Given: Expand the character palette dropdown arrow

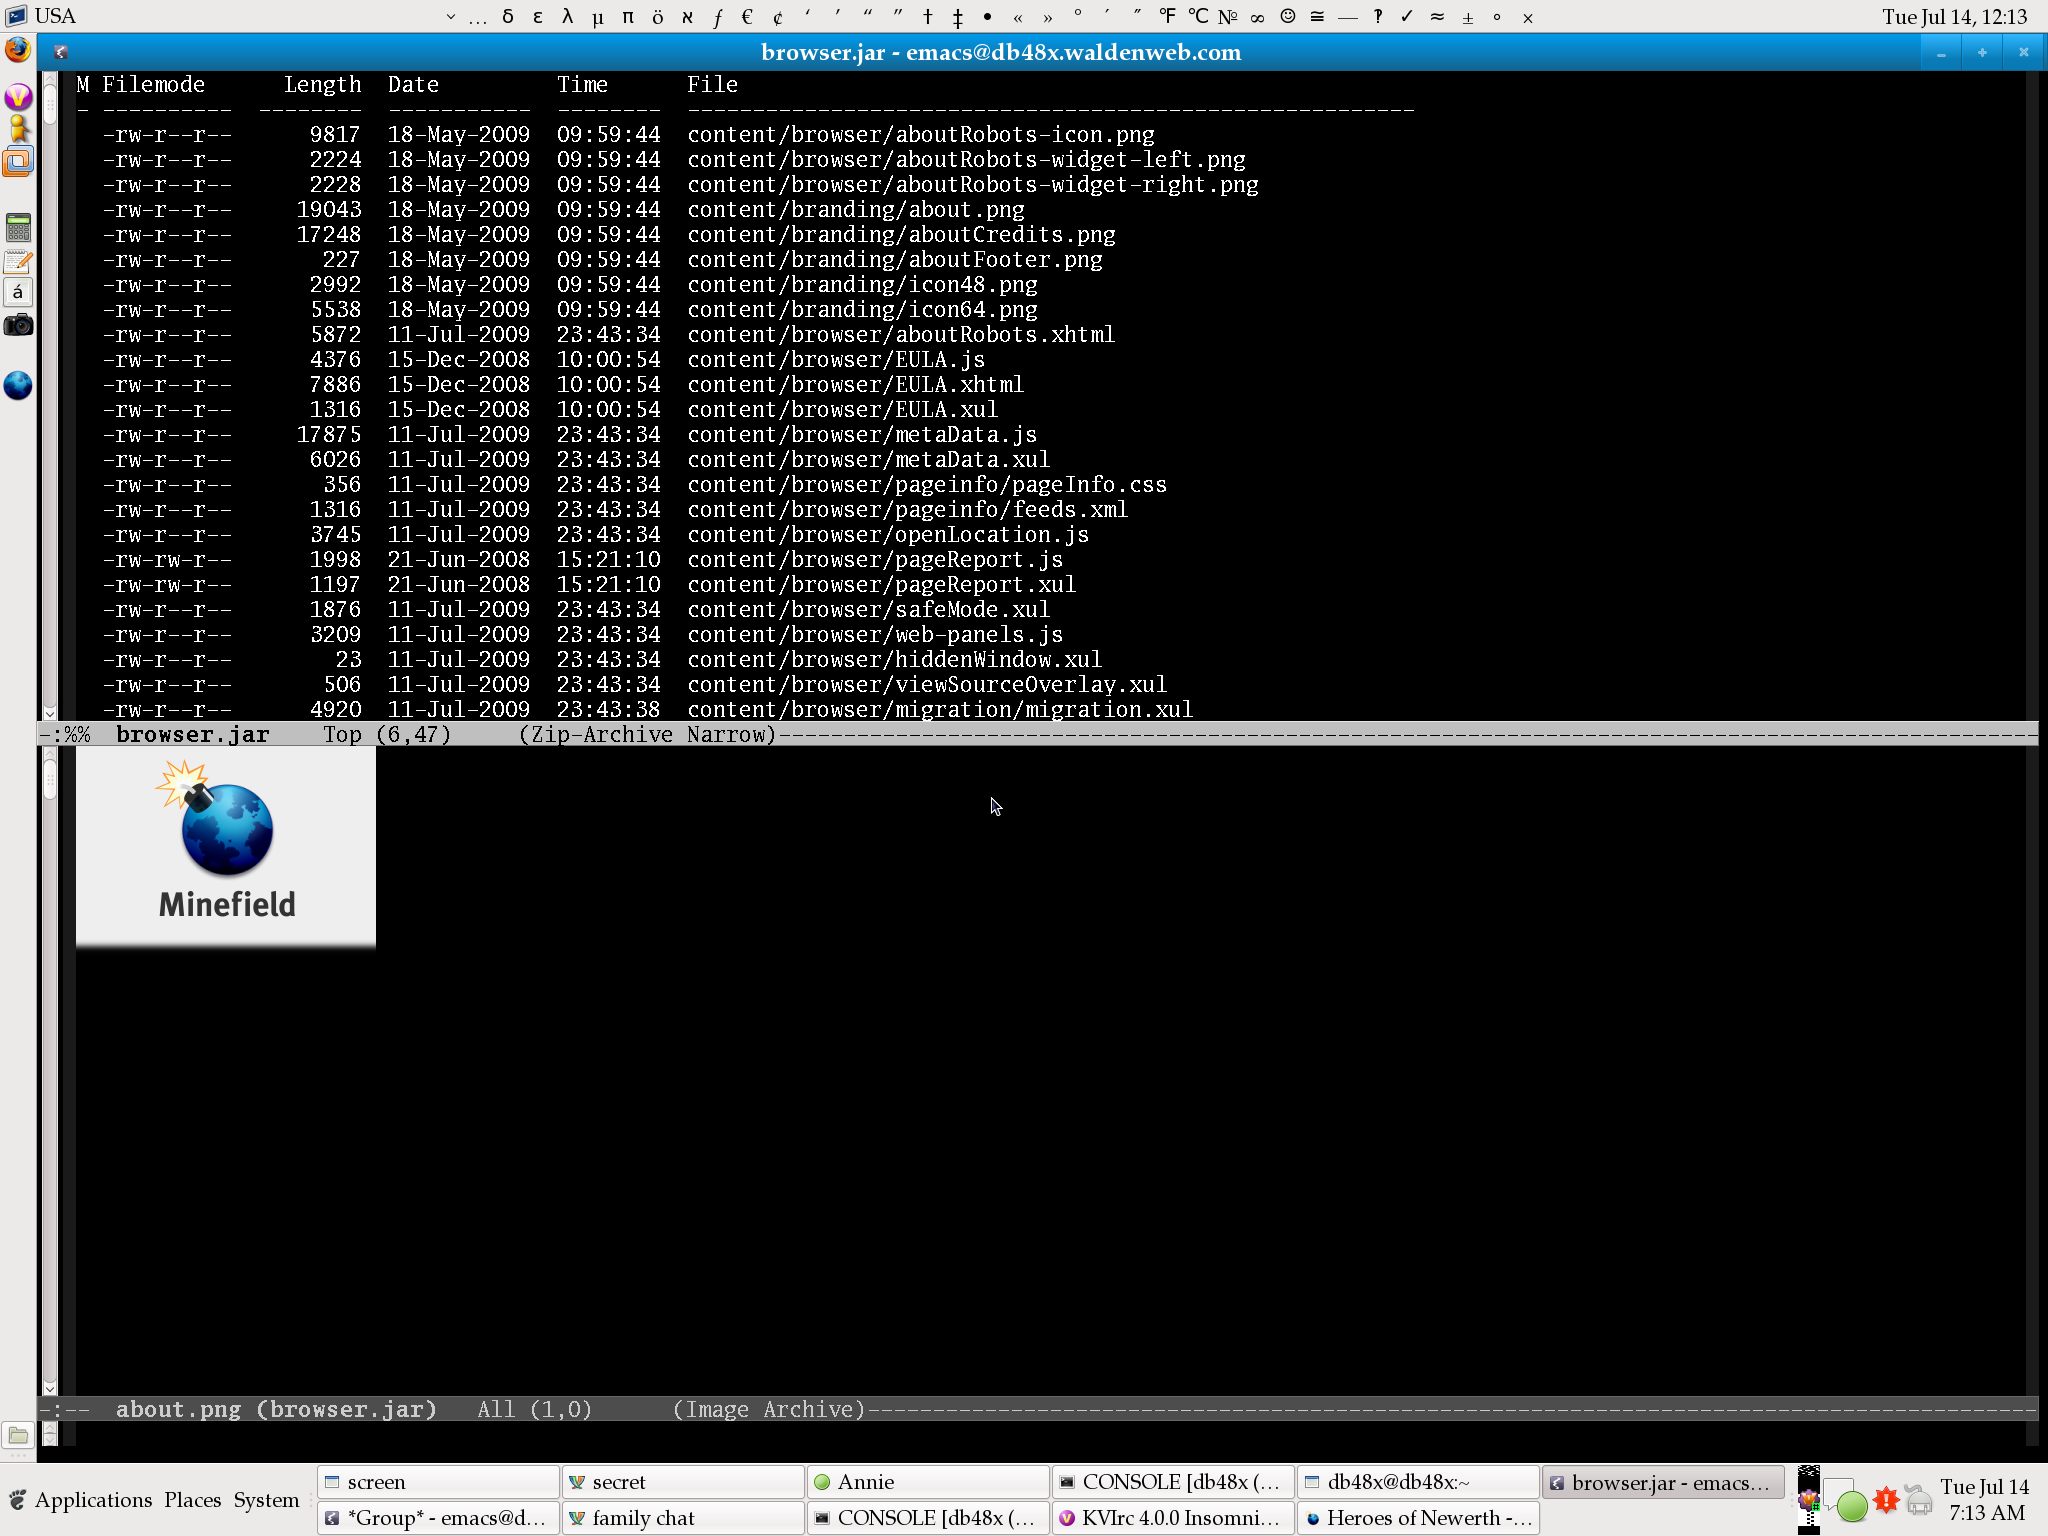Looking at the screenshot, I should 450,17.
